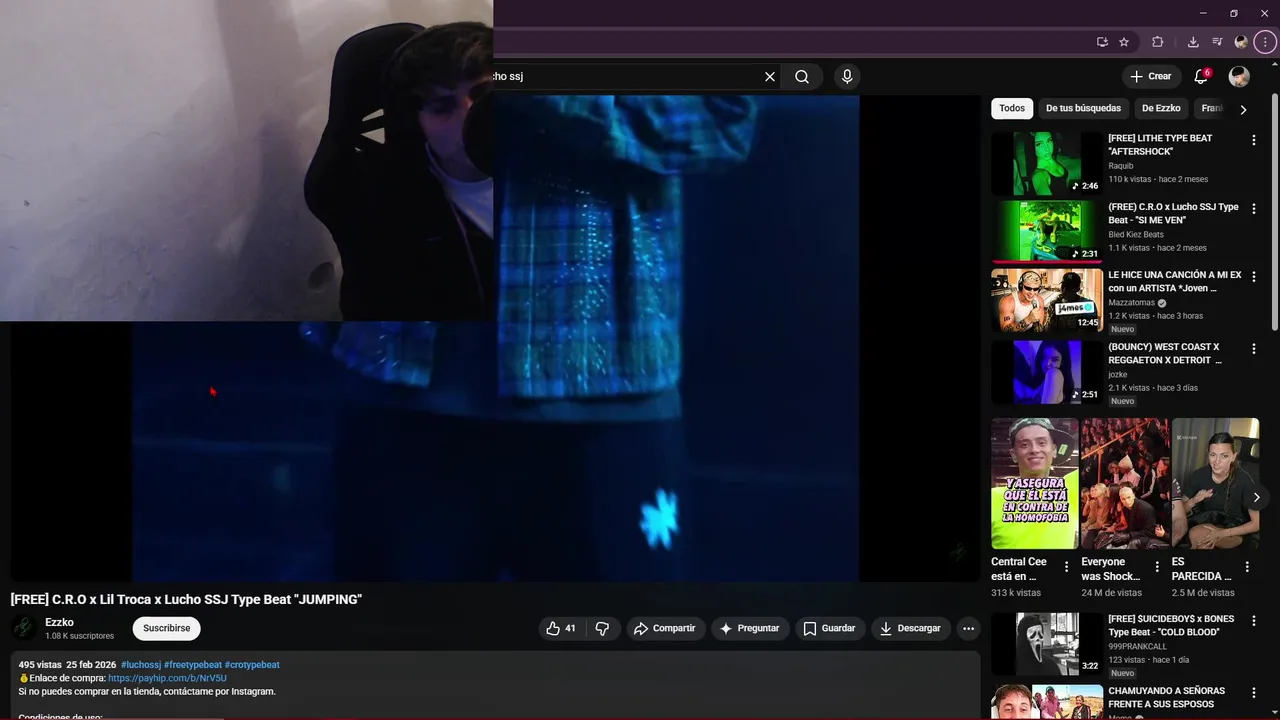
Task: Open options for Central Cee short
Action: click(1067, 566)
